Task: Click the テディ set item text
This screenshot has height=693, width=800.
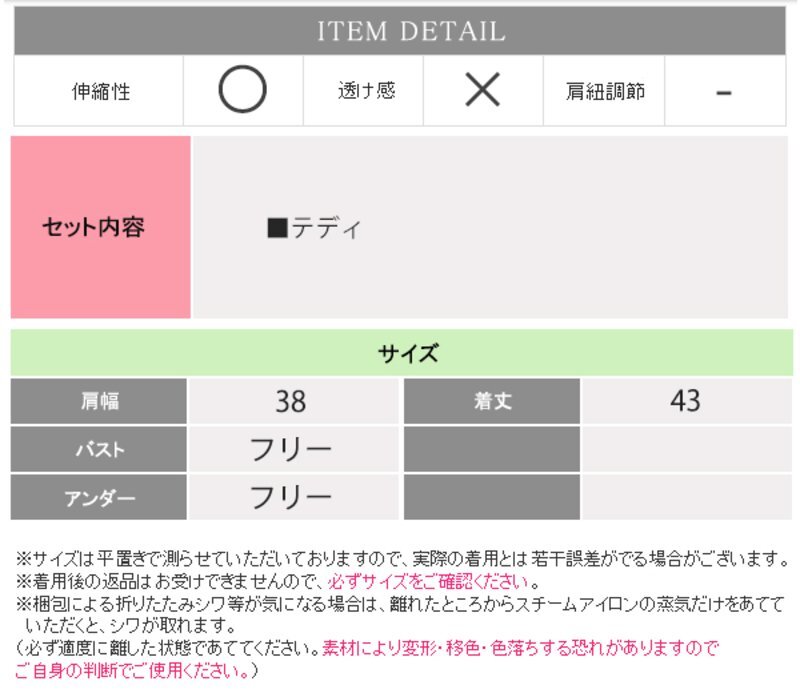Action: coord(326,228)
